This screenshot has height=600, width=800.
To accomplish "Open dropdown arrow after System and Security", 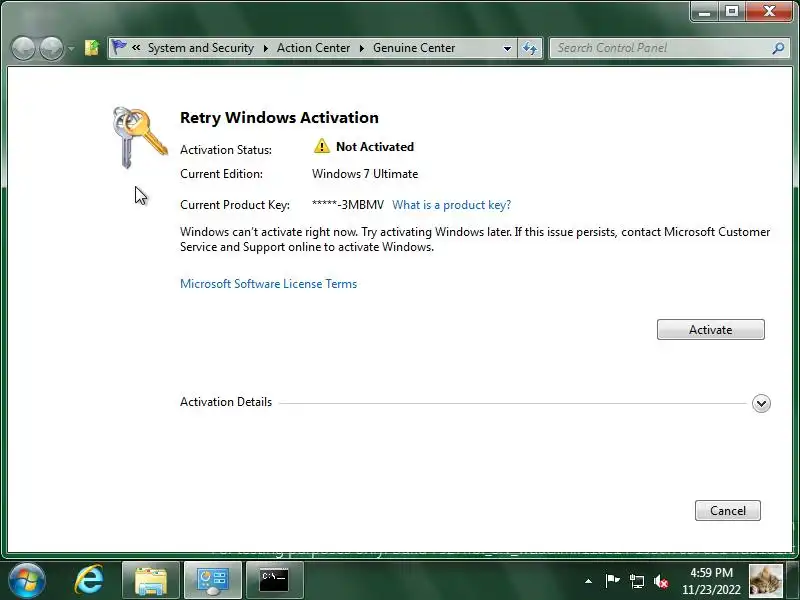I will pos(266,48).
